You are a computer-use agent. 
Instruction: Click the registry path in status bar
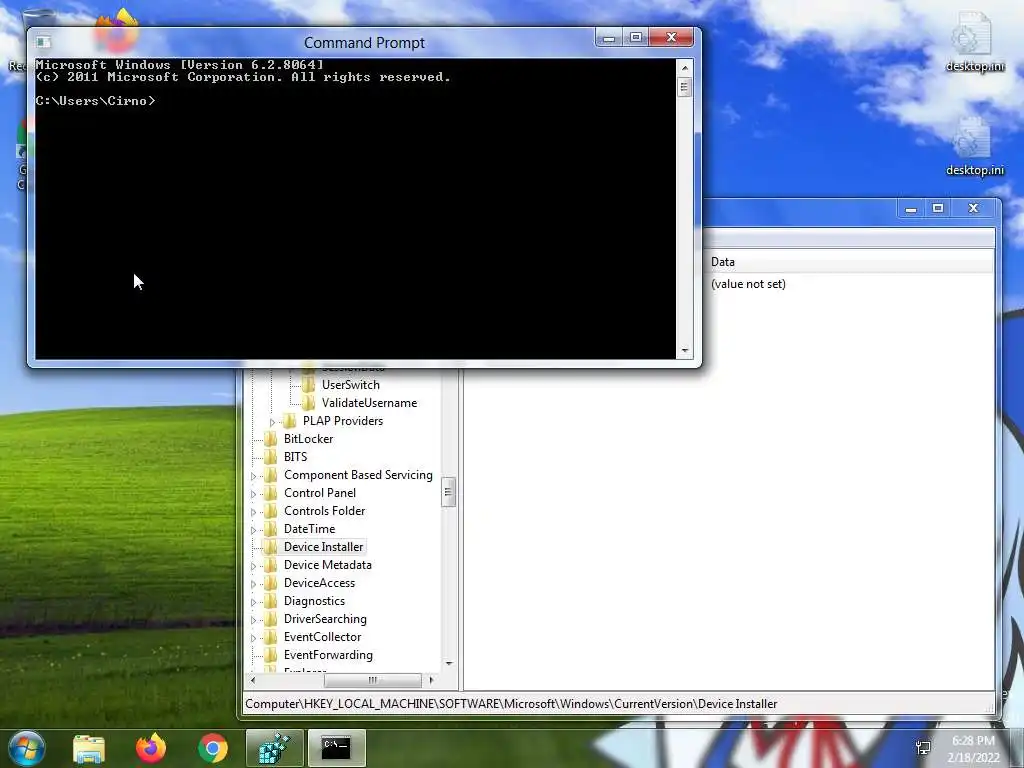[511, 704]
